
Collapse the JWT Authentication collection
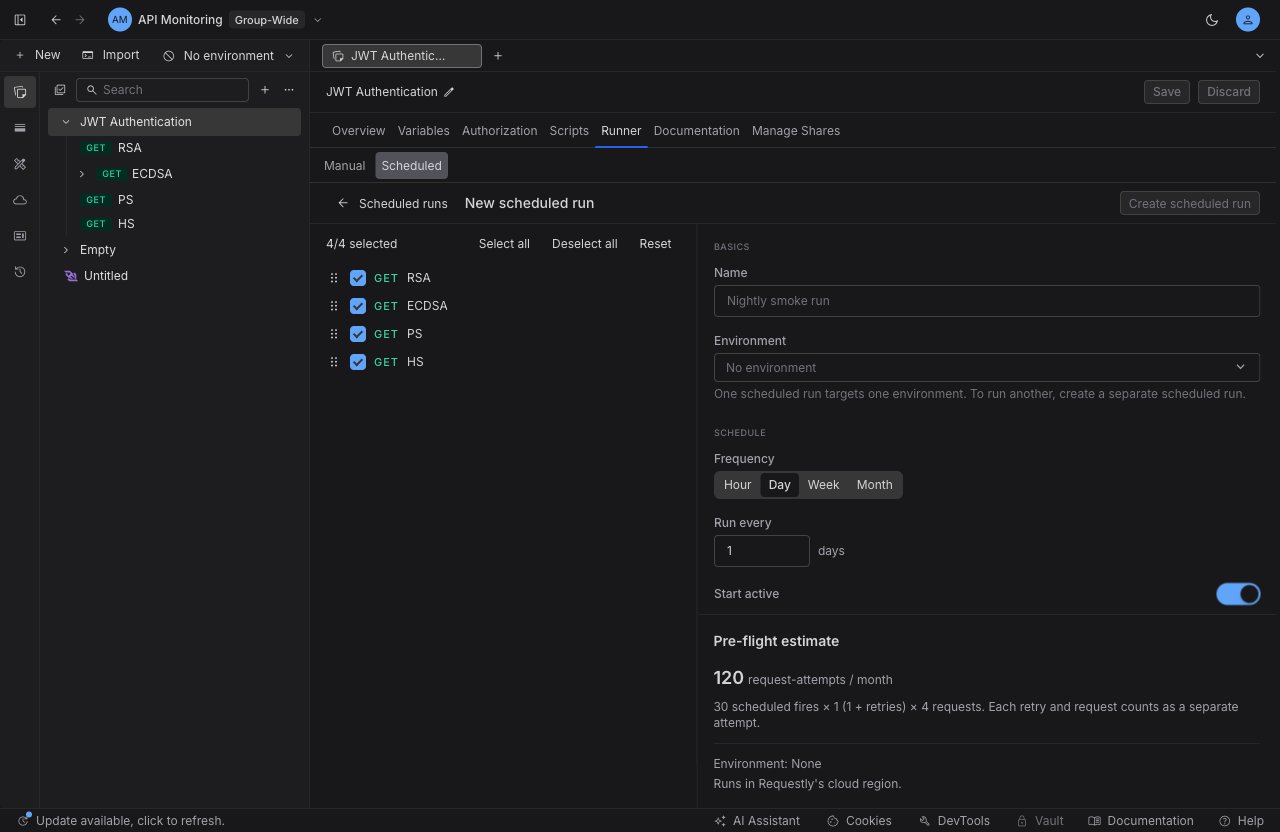pos(66,122)
